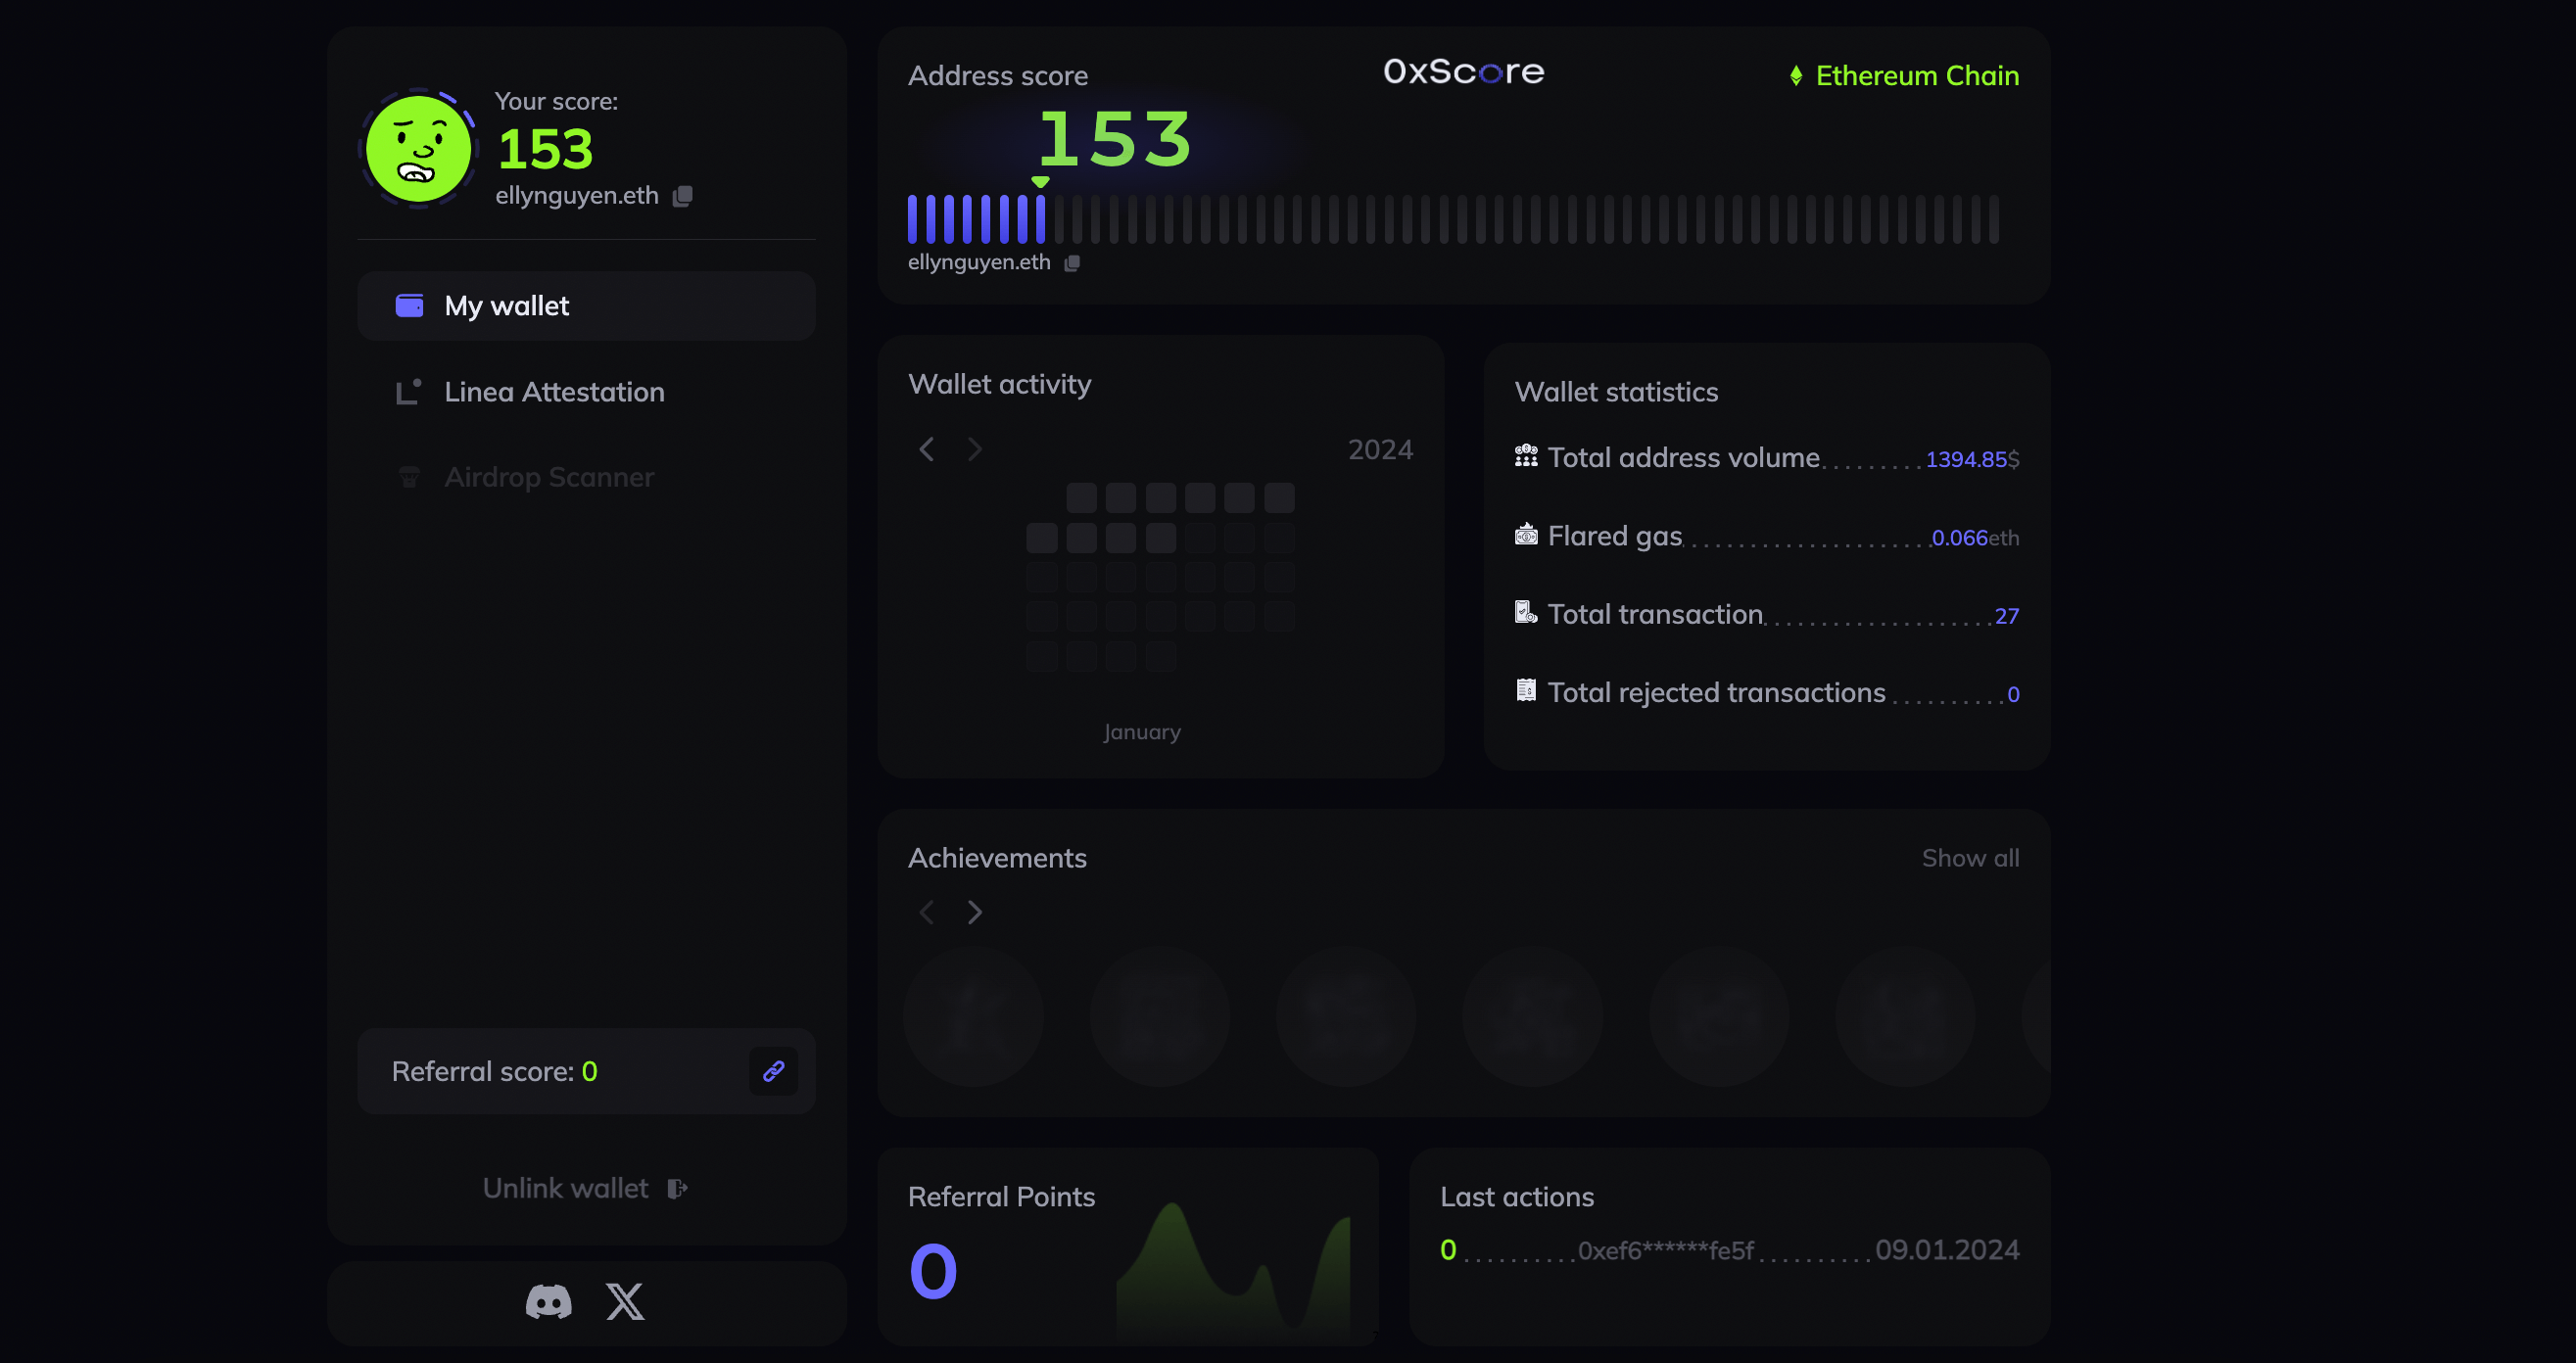2576x1363 pixels.
Task: Open Linea Attestation page
Action: (554, 392)
